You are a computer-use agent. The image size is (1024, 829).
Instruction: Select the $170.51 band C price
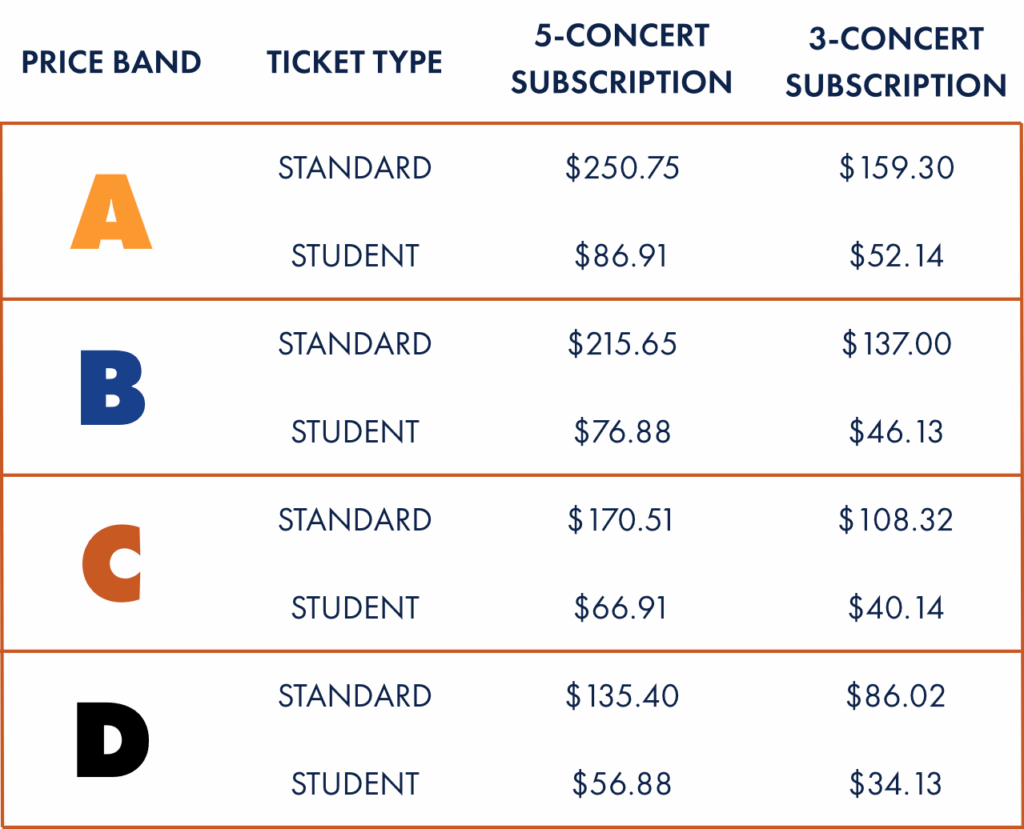coord(621,520)
